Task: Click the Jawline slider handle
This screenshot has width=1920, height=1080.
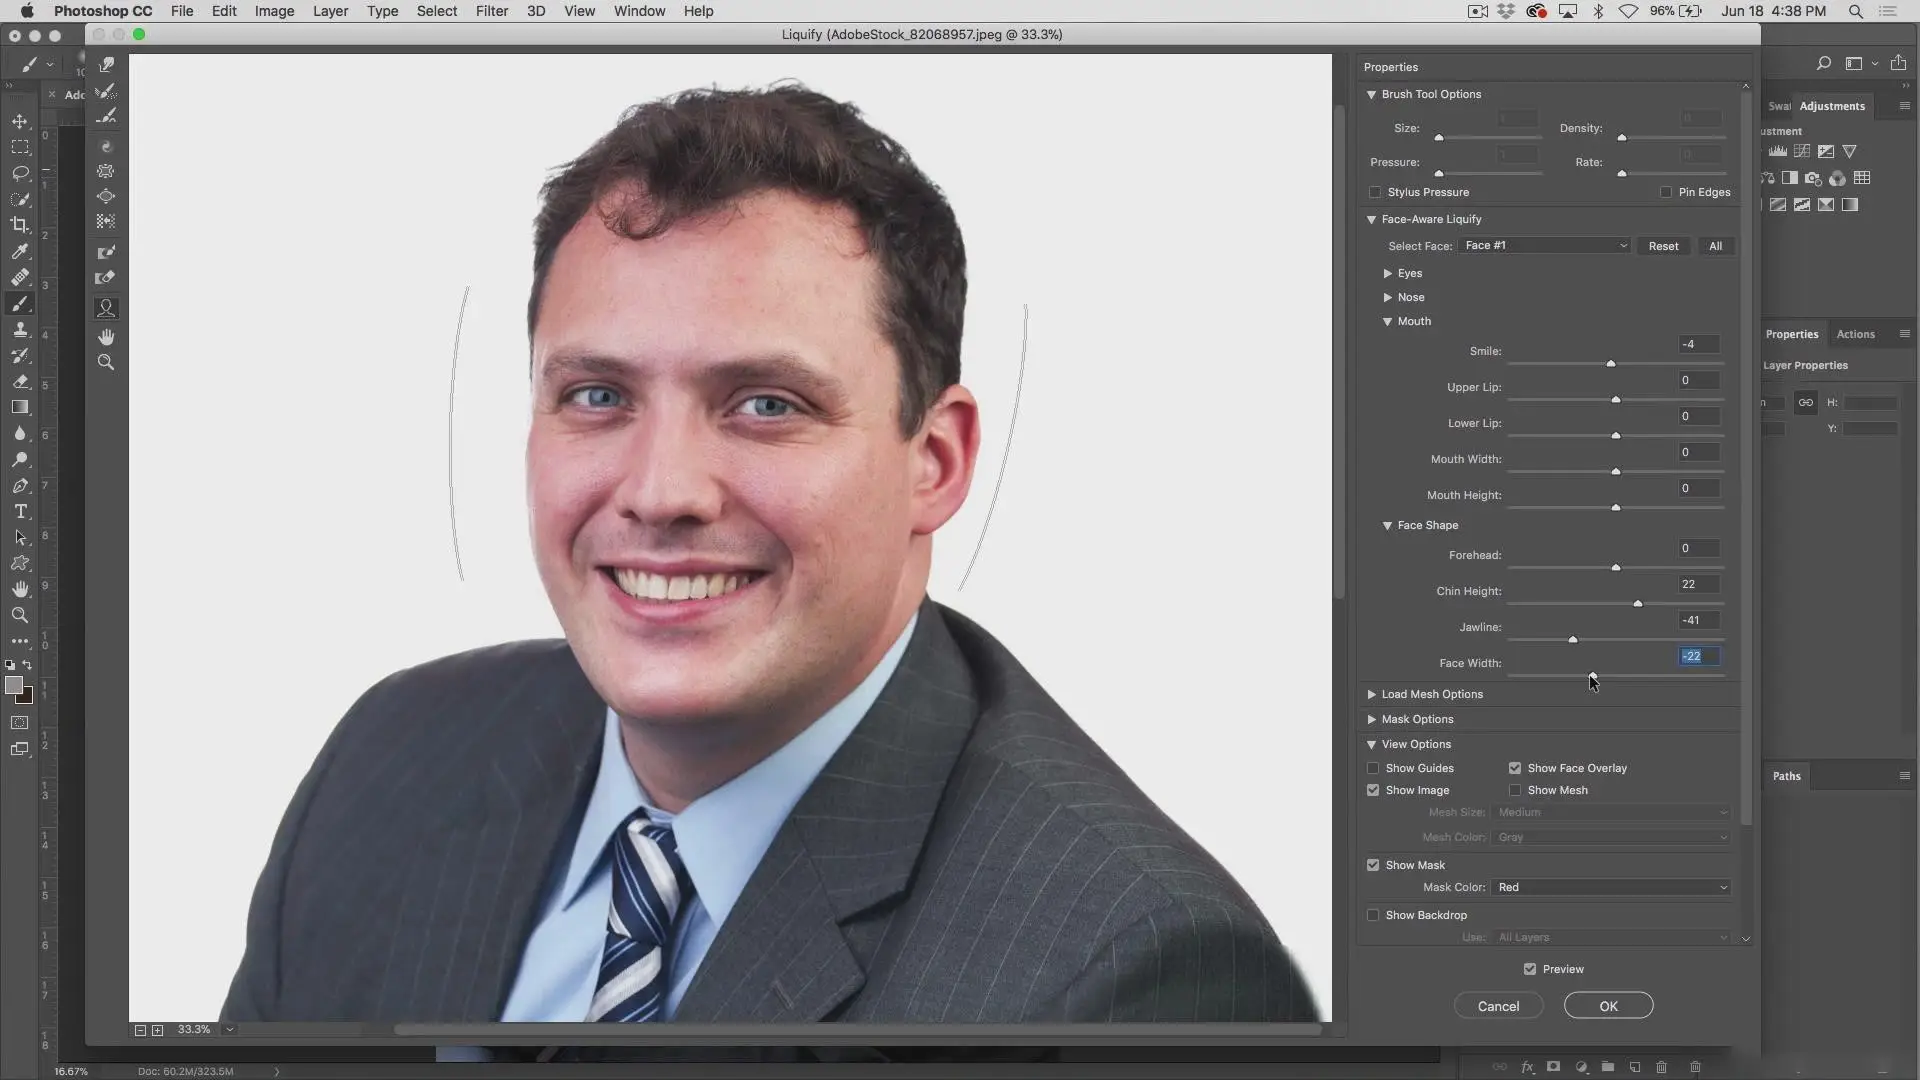Action: (1573, 639)
